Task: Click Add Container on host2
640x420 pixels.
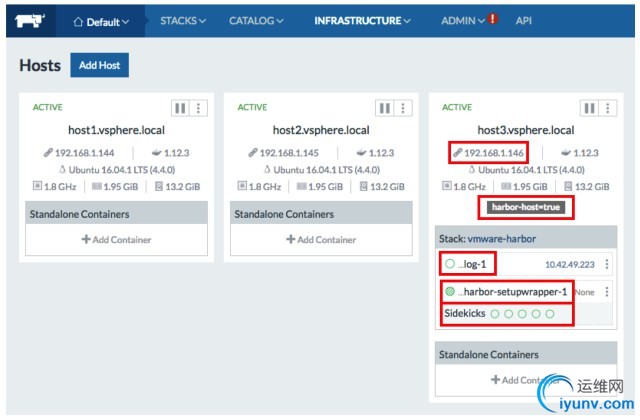Action: (x=321, y=240)
